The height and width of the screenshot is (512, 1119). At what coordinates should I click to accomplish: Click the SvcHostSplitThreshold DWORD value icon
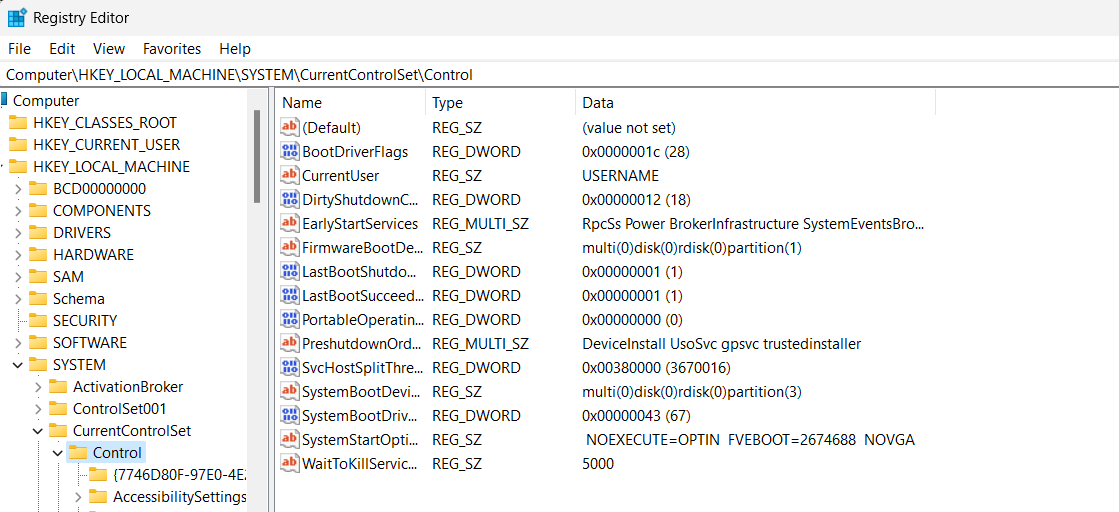pyautogui.click(x=290, y=368)
